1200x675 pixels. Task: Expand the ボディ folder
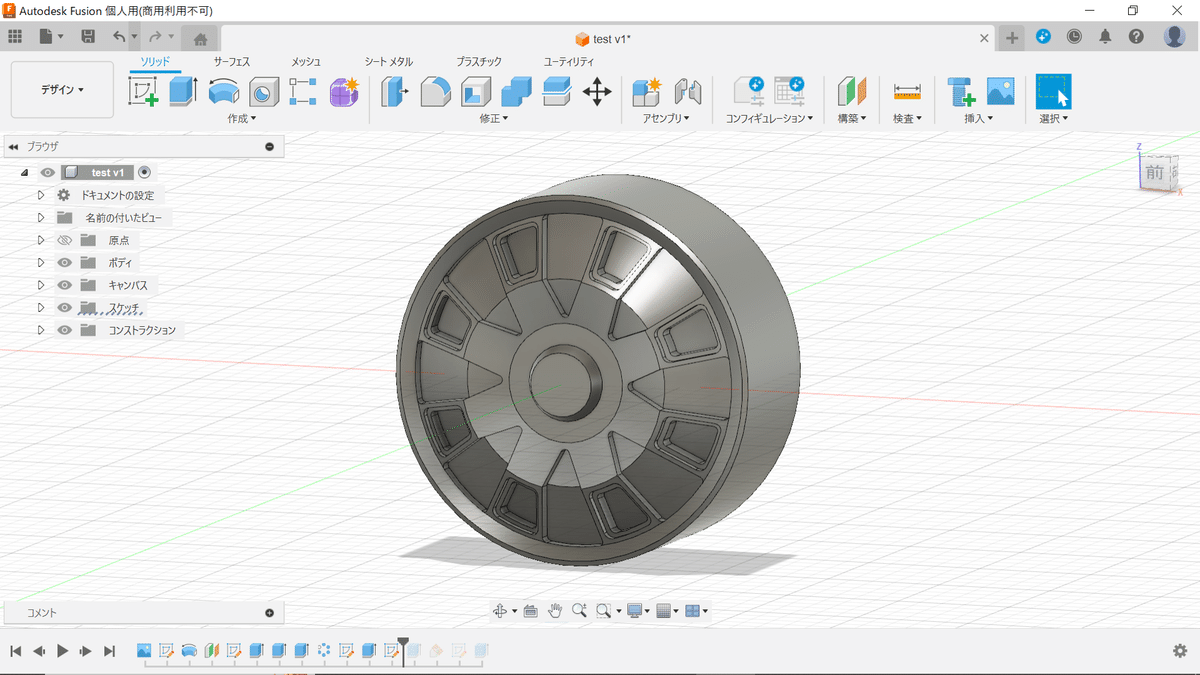click(41, 263)
